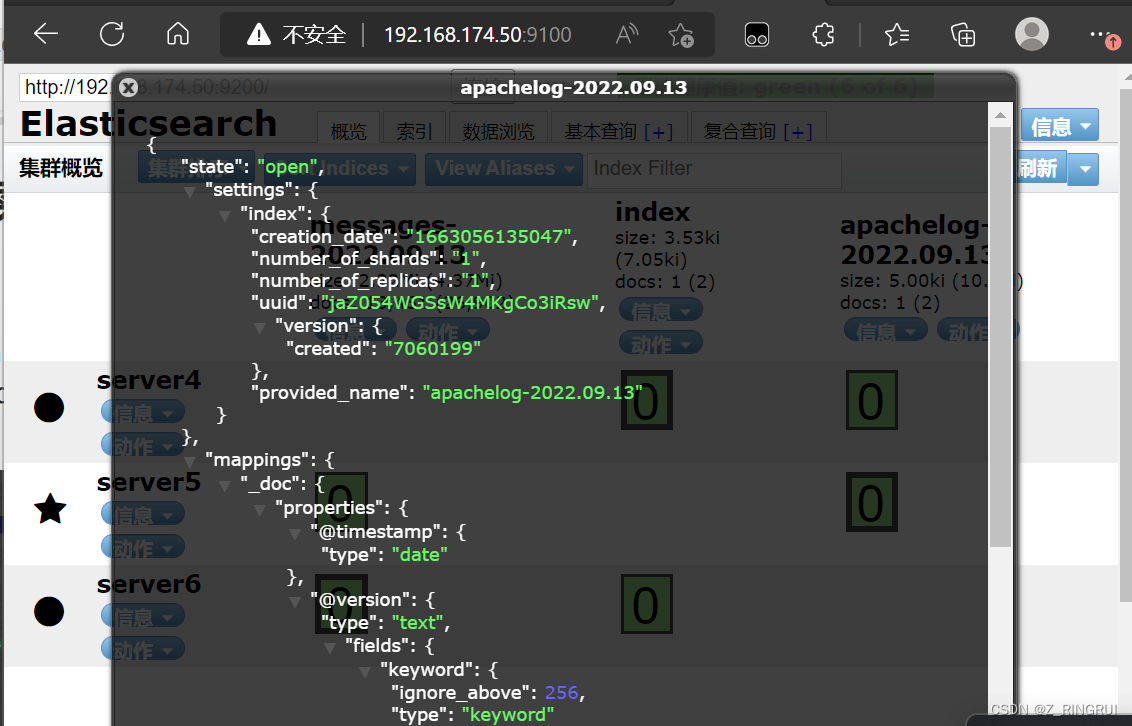The height and width of the screenshot is (726, 1132).
Task: Click the server4 node circle icon
Action: 49,408
